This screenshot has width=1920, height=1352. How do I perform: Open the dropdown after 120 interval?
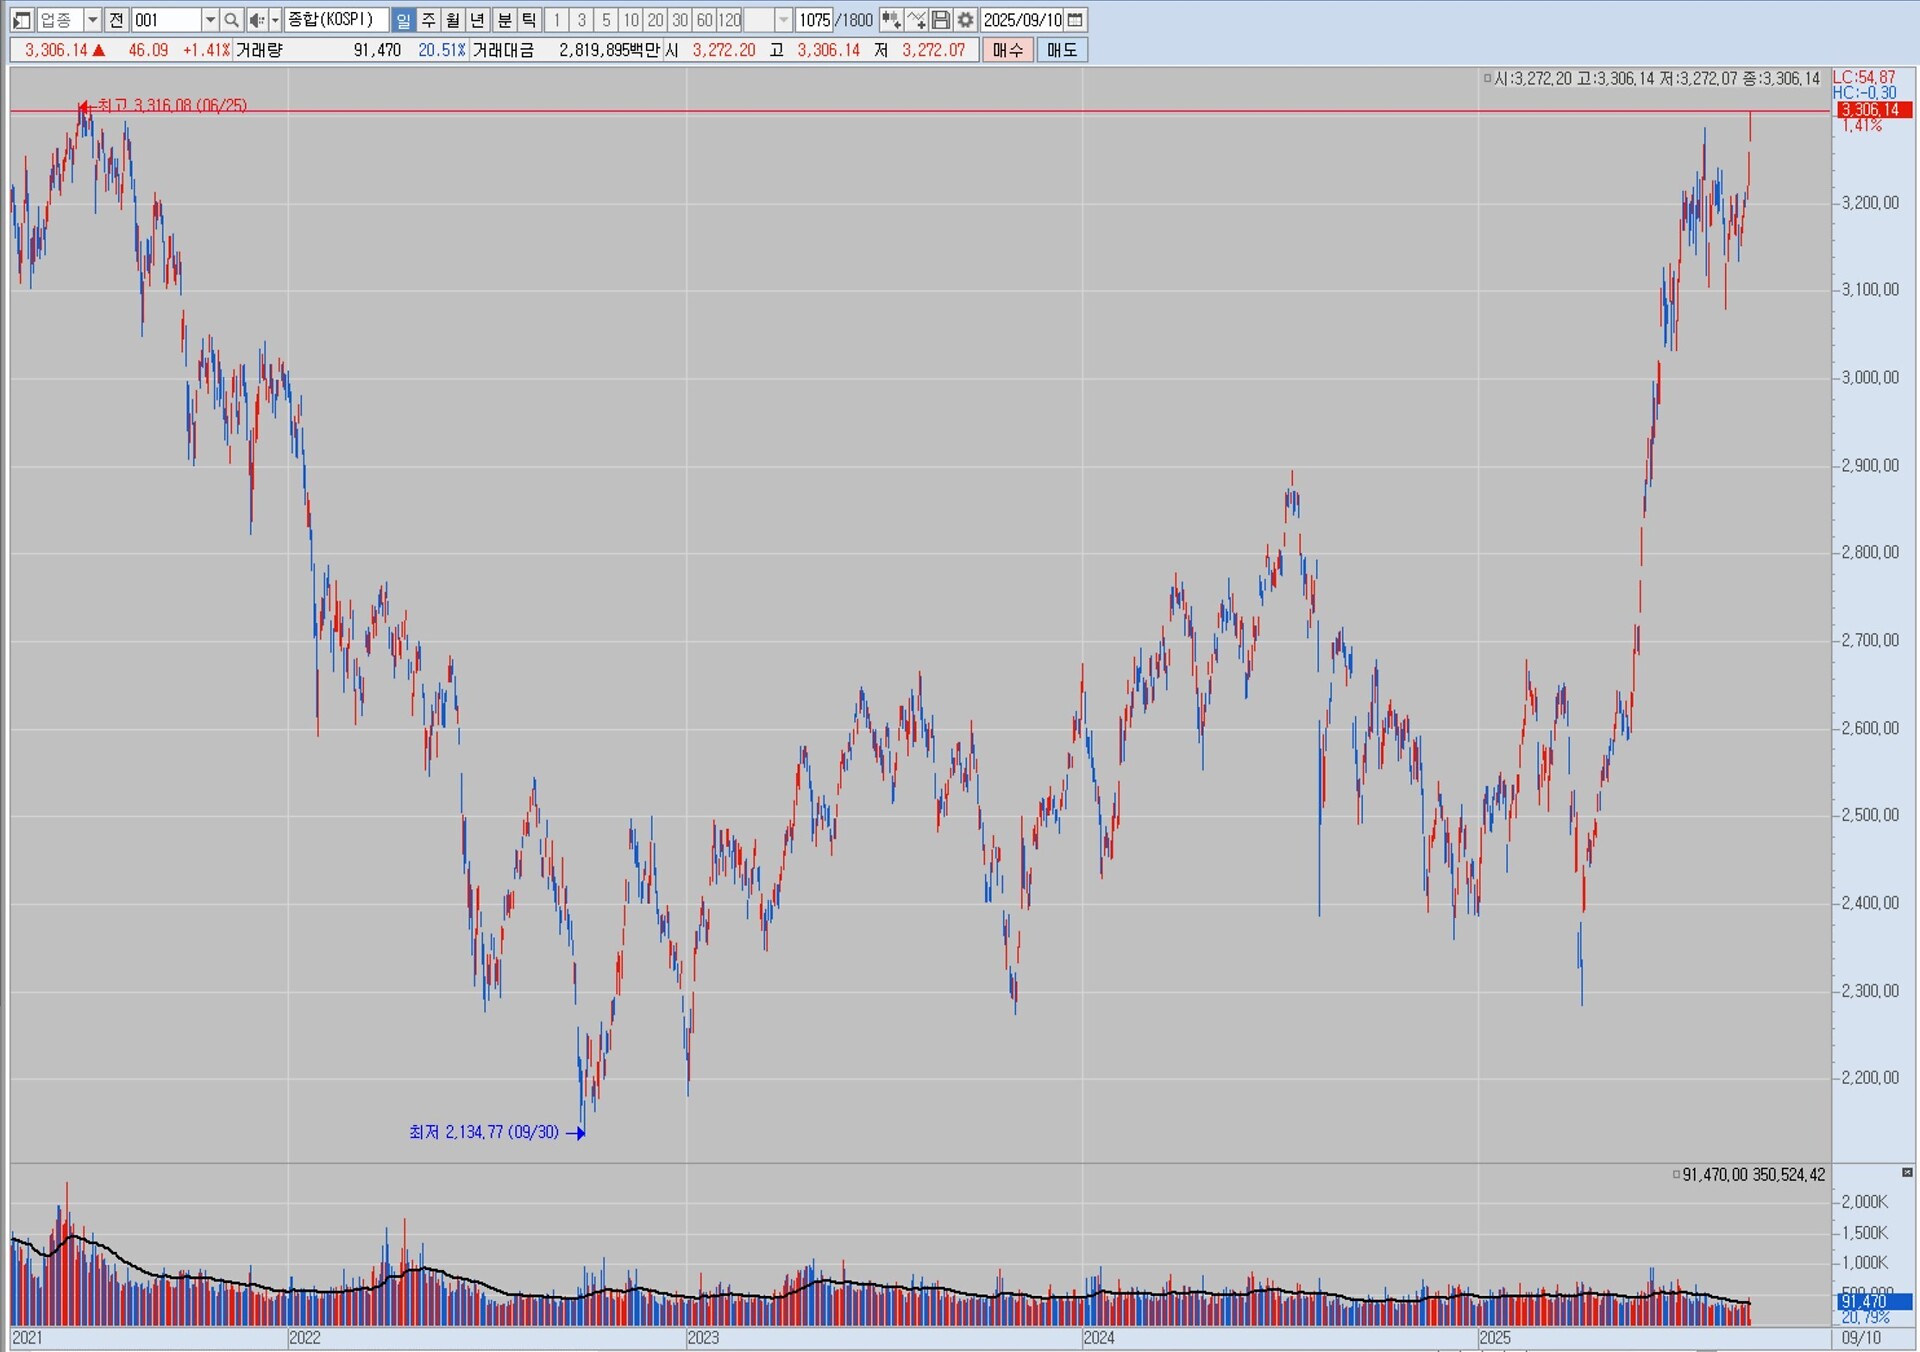coord(784,20)
